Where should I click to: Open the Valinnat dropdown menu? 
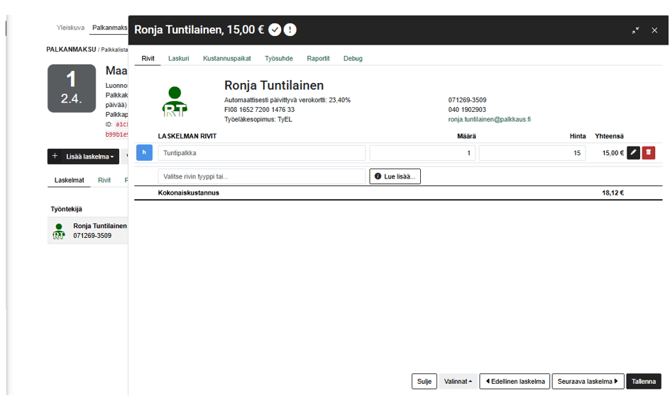(458, 381)
